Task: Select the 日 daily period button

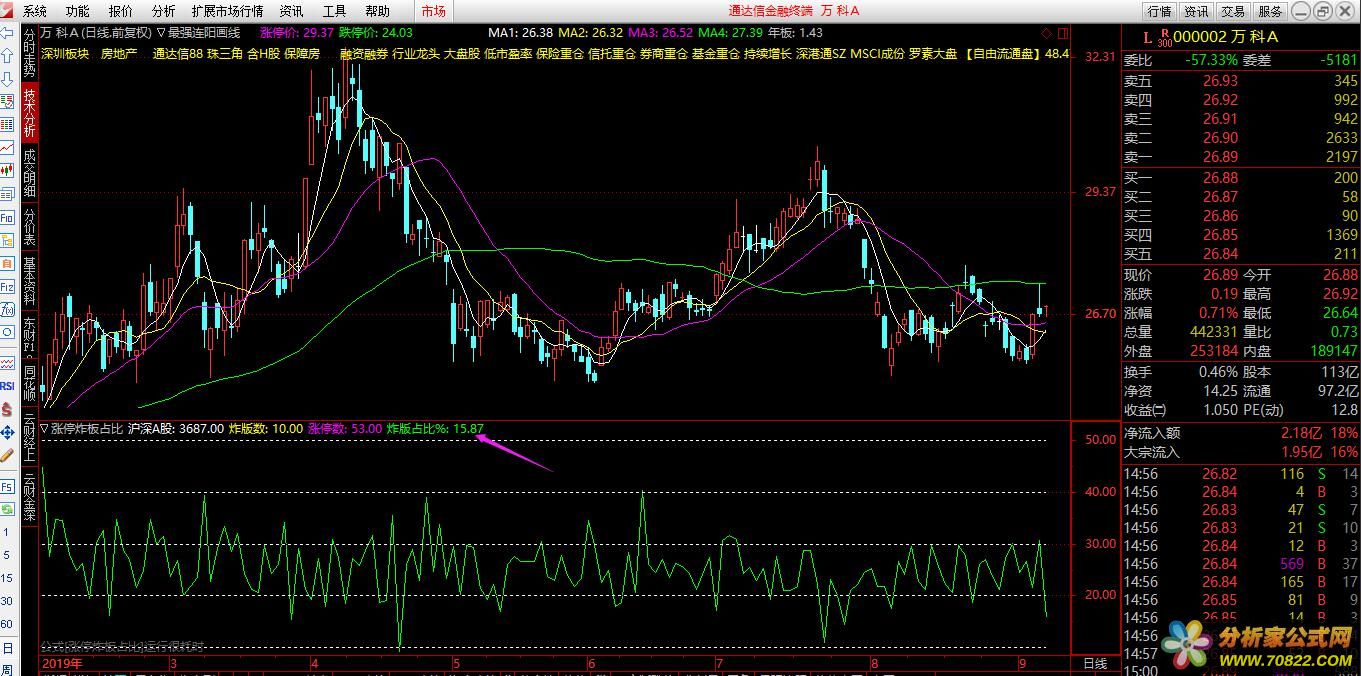Action: pos(8,647)
